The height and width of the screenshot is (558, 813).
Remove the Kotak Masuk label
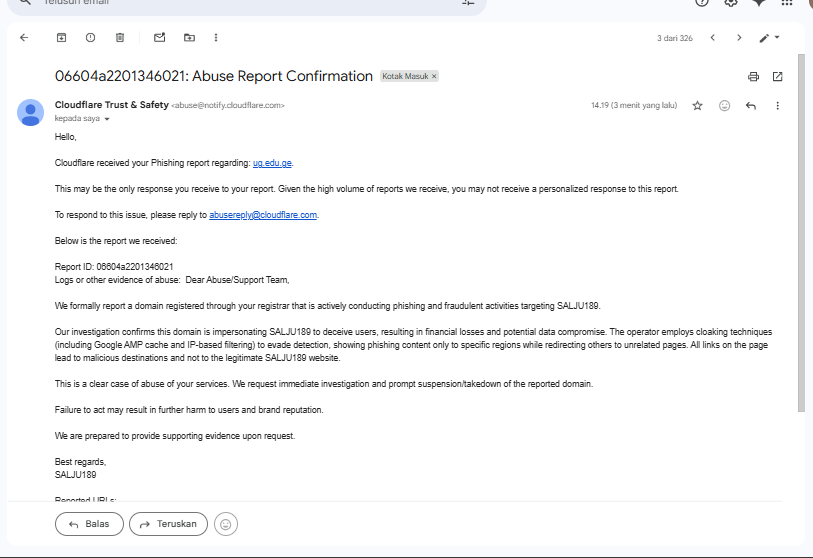click(434, 76)
